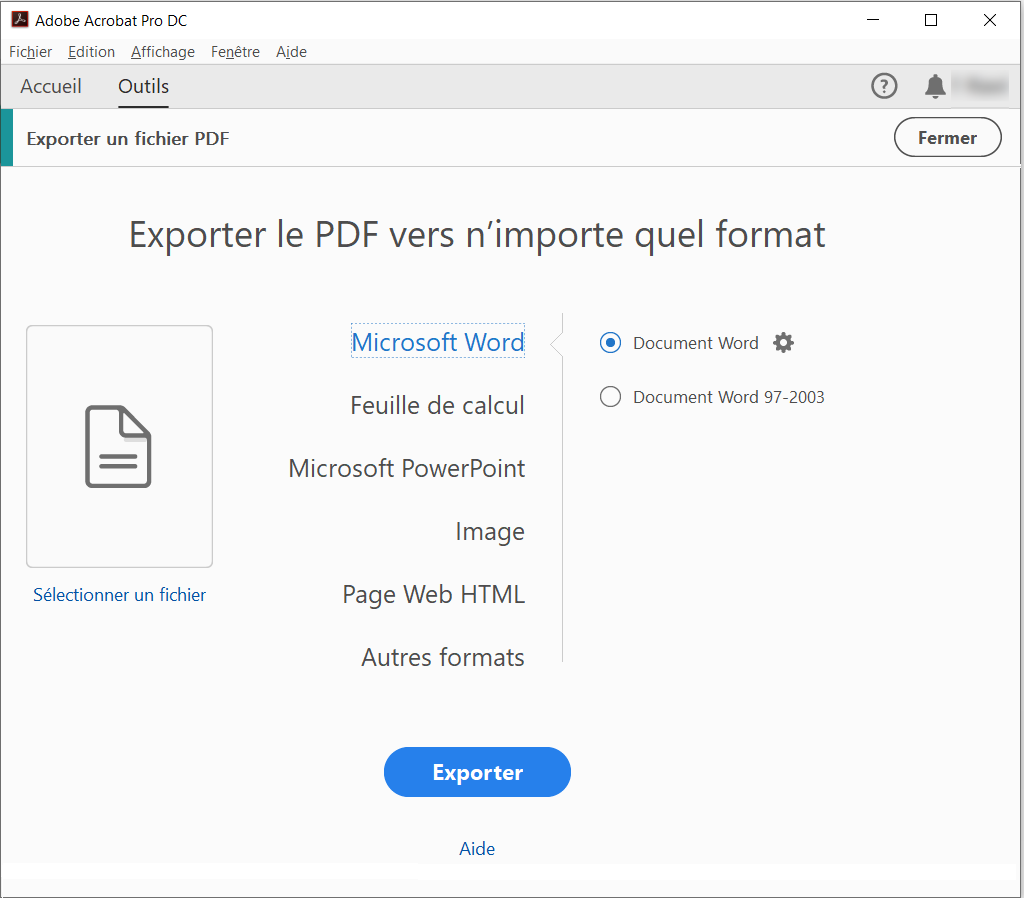
Task: Click the help question mark icon
Action: tap(884, 86)
